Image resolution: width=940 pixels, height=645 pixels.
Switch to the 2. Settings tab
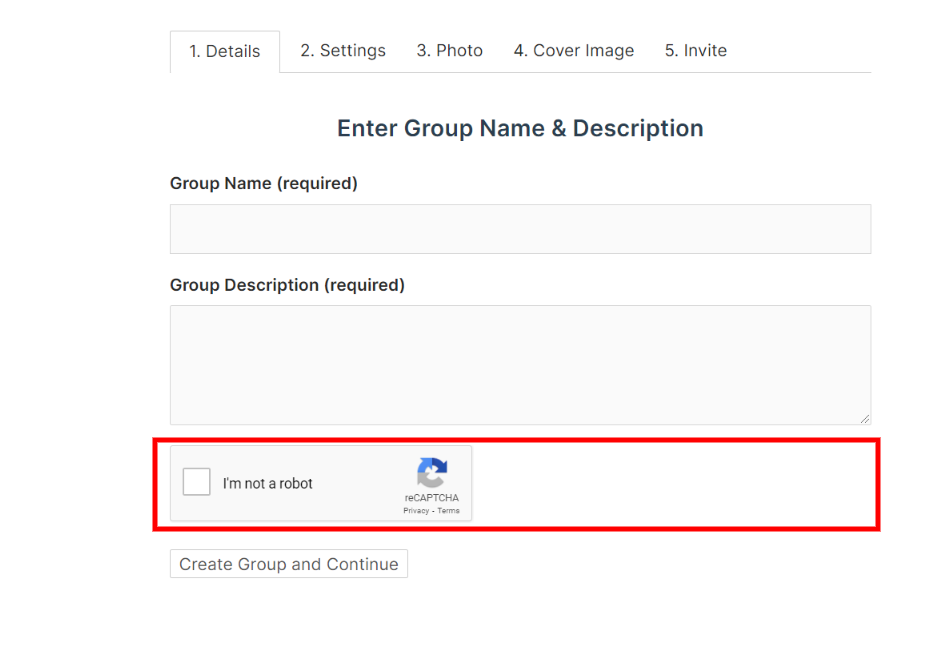(343, 51)
